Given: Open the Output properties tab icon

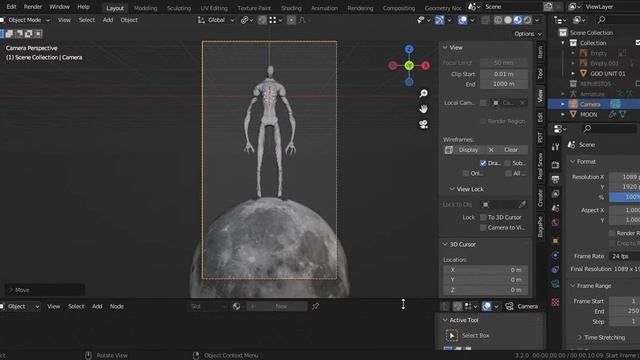Looking at the screenshot, I should point(555,179).
